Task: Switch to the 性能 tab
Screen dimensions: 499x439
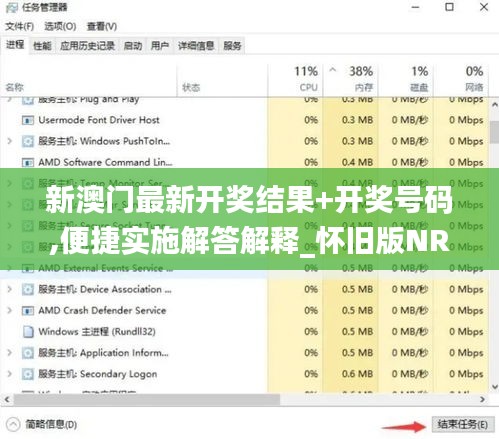Action: 42,46
